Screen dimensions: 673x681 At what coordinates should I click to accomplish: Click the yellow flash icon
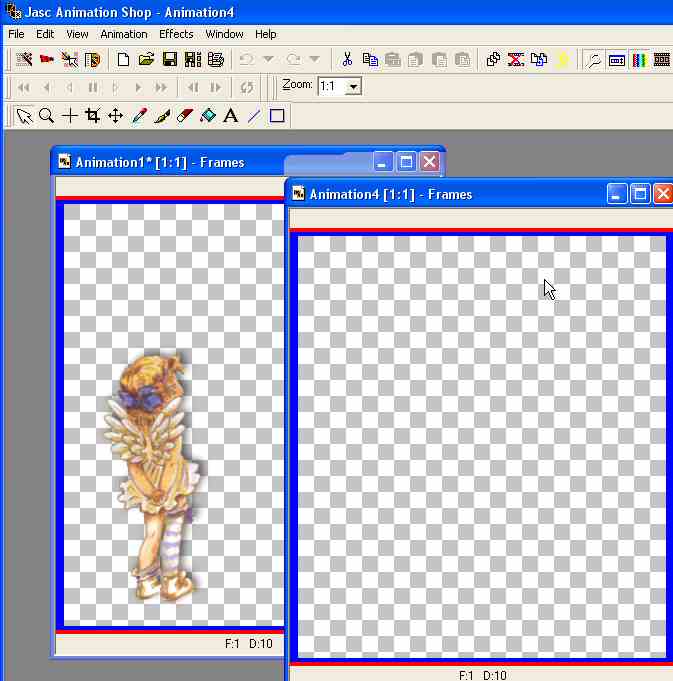562,59
